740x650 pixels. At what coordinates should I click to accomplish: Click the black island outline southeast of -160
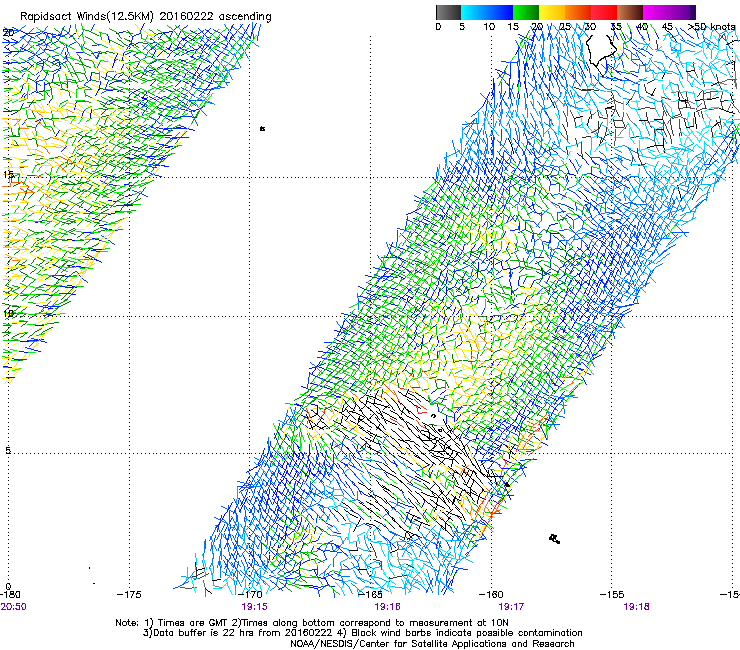pyautogui.click(x=555, y=539)
